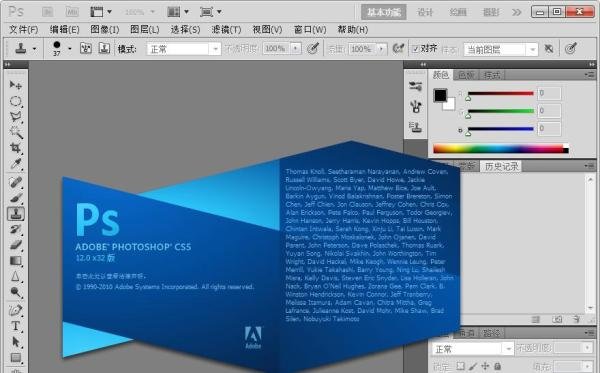This screenshot has height=373, width=600.
Task: Select the Polygonal Lasso tool
Action: point(16,117)
